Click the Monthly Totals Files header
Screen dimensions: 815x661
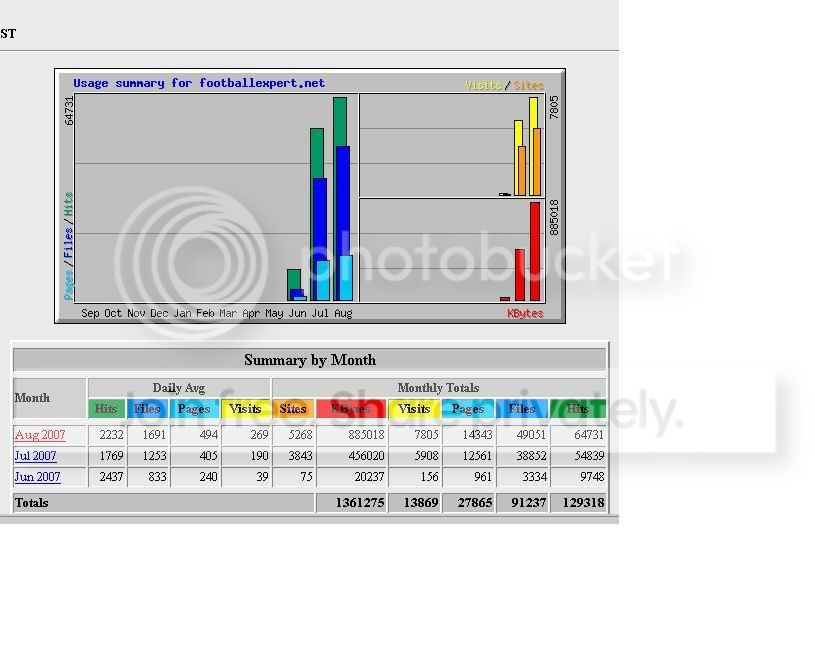(522, 409)
